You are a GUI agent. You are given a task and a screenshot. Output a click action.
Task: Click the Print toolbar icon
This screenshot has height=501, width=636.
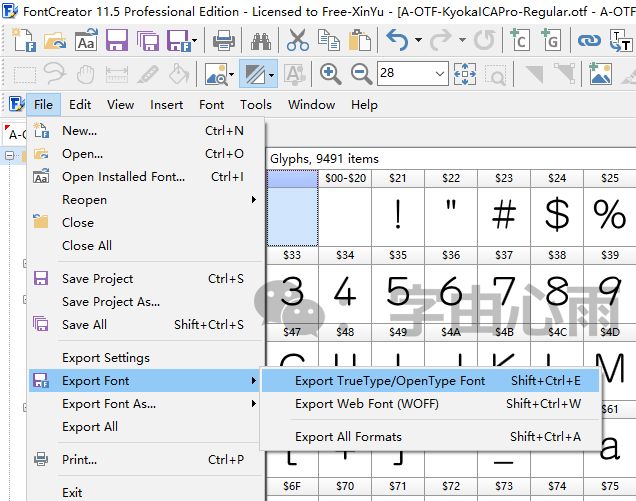point(224,40)
